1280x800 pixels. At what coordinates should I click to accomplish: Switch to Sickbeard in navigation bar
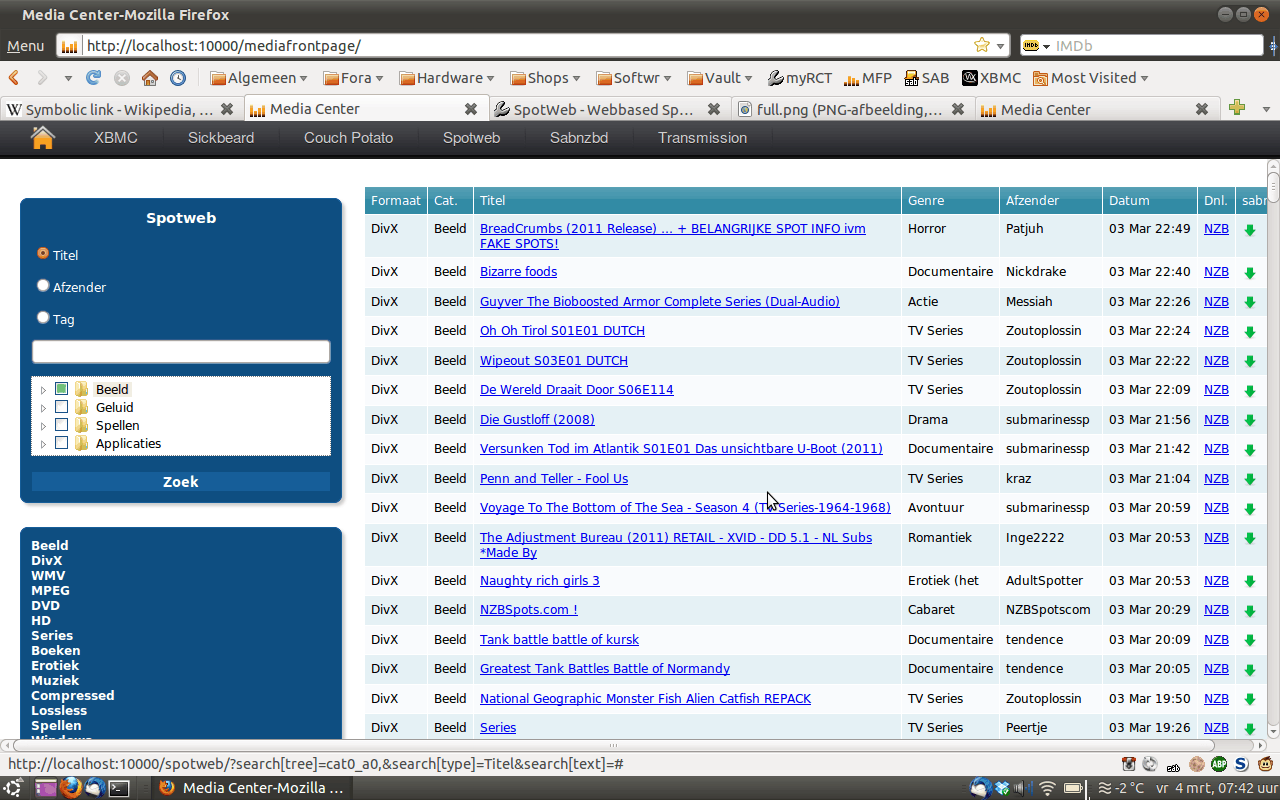click(x=221, y=138)
